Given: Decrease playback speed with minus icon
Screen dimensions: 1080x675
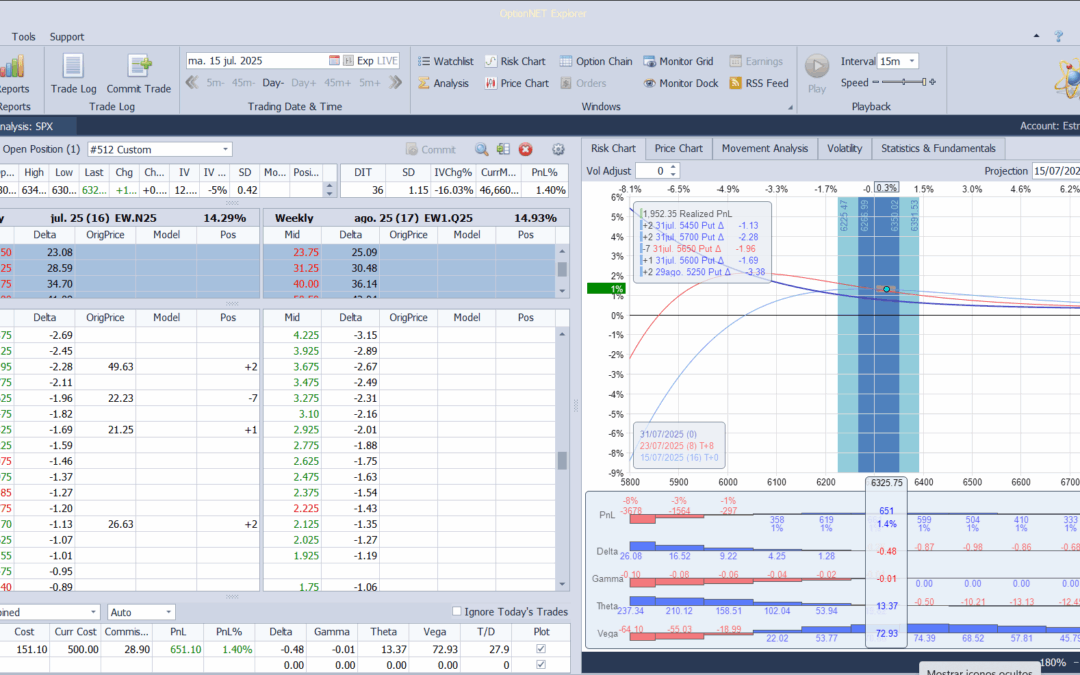Looking at the screenshot, I should pos(875,82).
